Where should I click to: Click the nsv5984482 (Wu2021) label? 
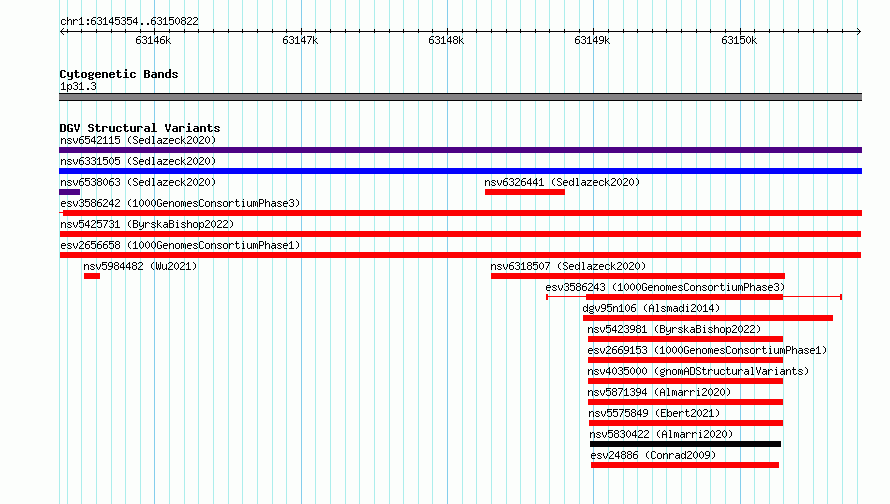140,266
